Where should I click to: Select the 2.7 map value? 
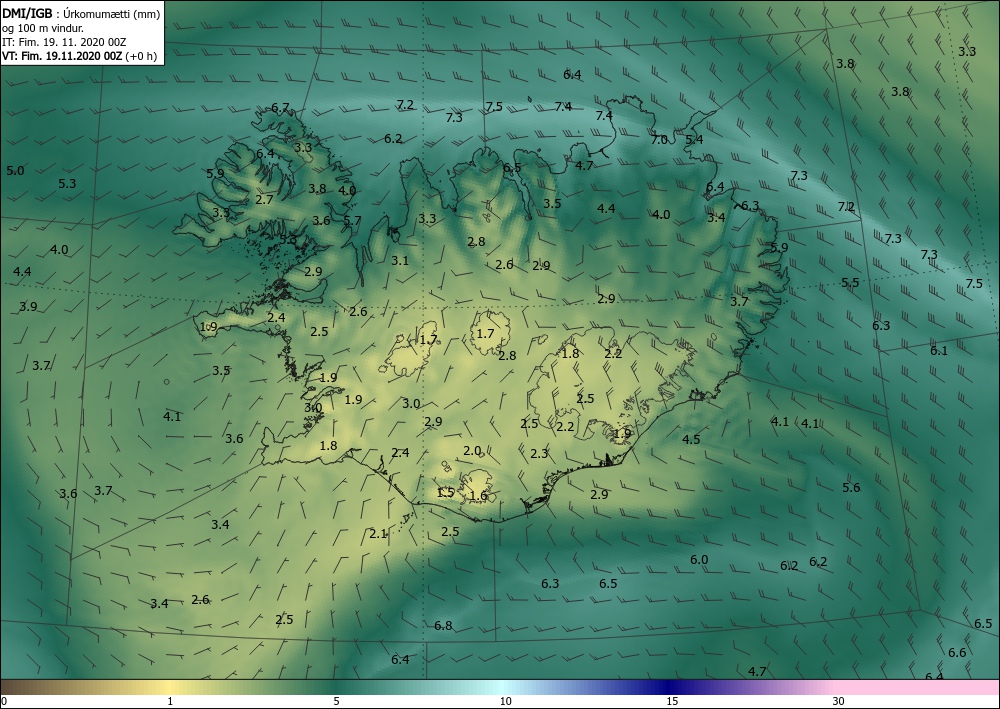[264, 199]
